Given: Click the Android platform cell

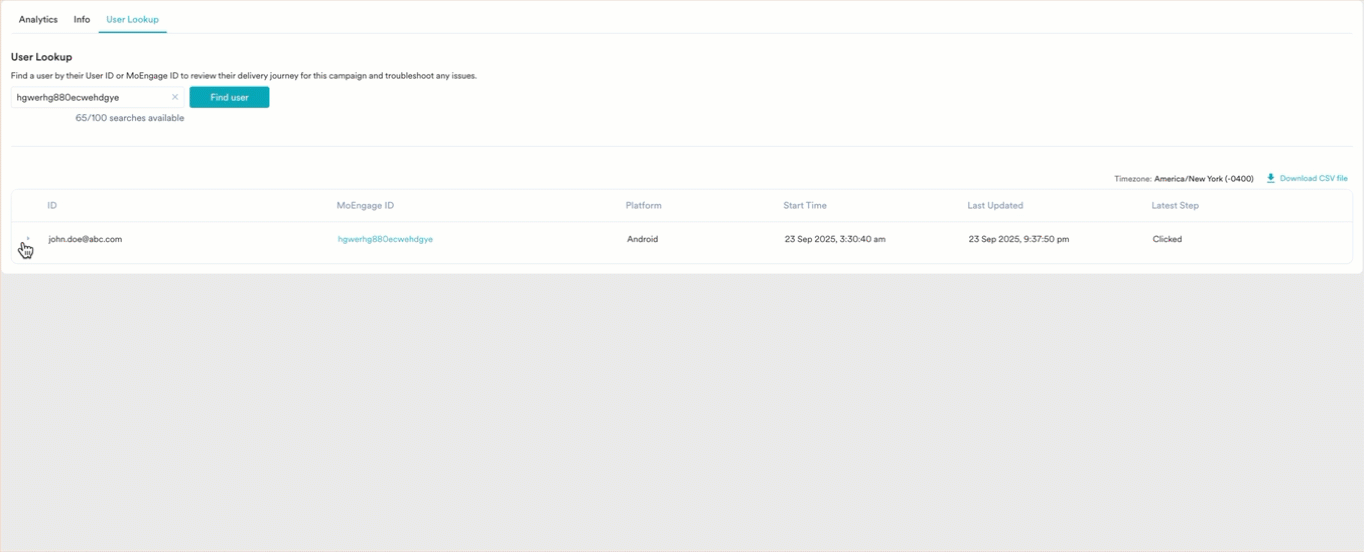Looking at the screenshot, I should [642, 240].
